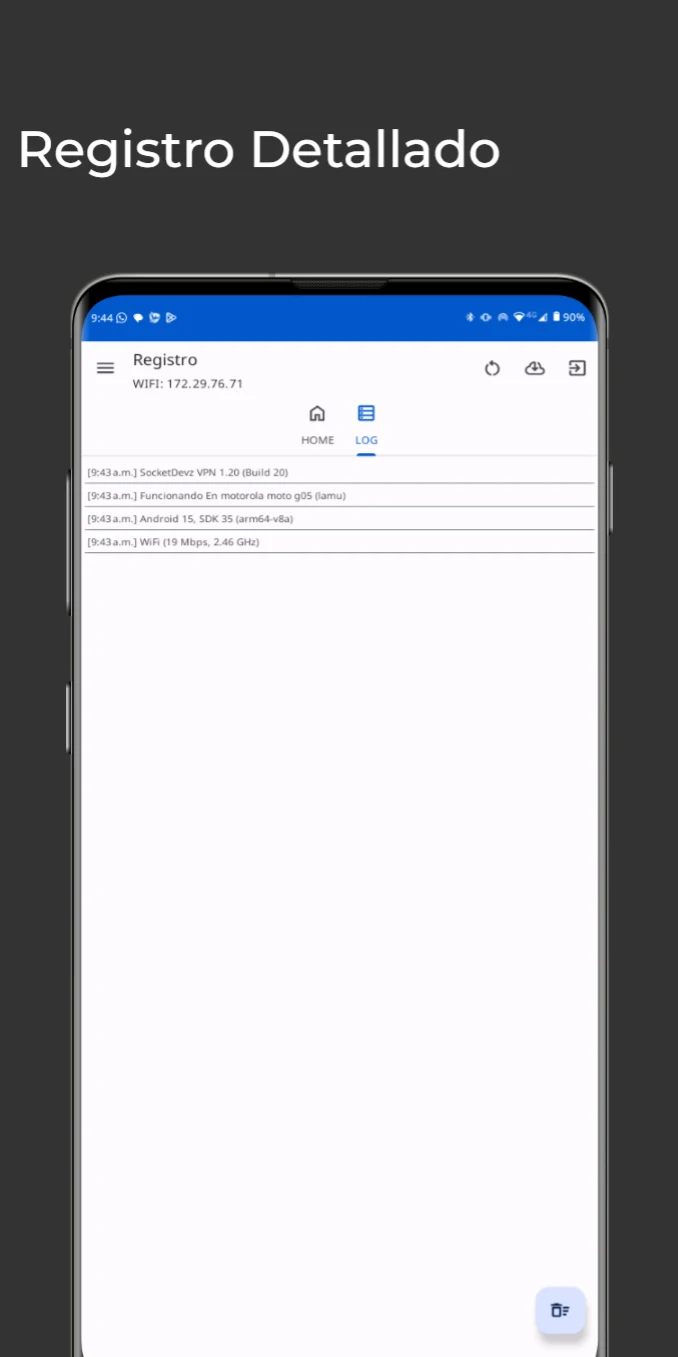
Task: Select log entry WiFi (19 Mbps, 2.46 GHz)
Action: (x=340, y=541)
